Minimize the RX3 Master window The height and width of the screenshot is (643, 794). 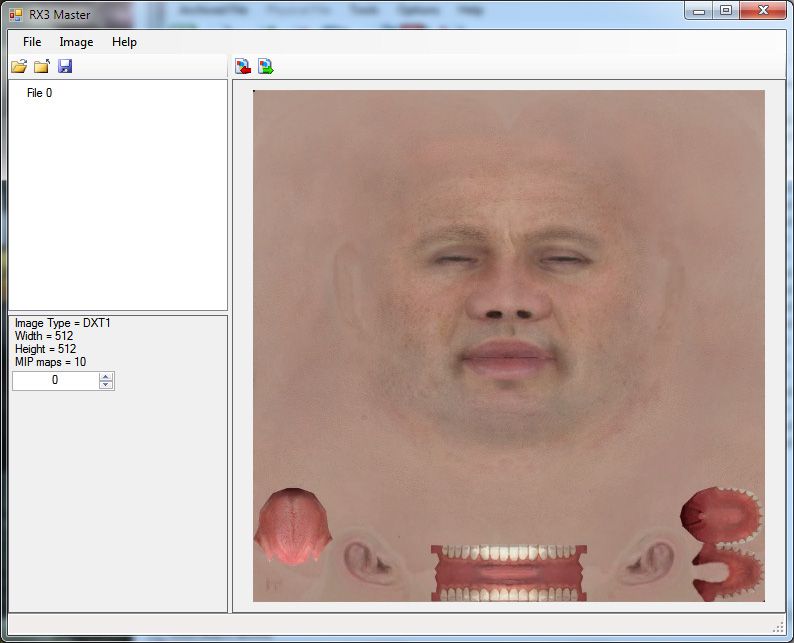pos(697,11)
